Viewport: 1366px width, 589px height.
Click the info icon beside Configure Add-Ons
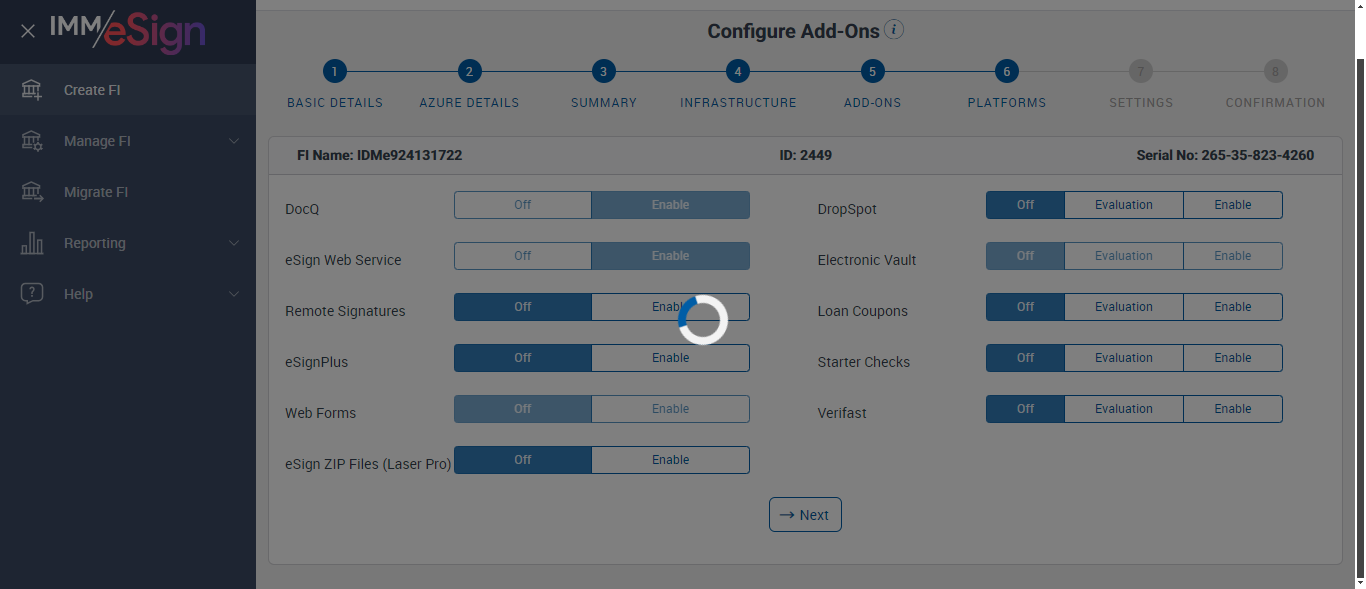[x=894, y=30]
